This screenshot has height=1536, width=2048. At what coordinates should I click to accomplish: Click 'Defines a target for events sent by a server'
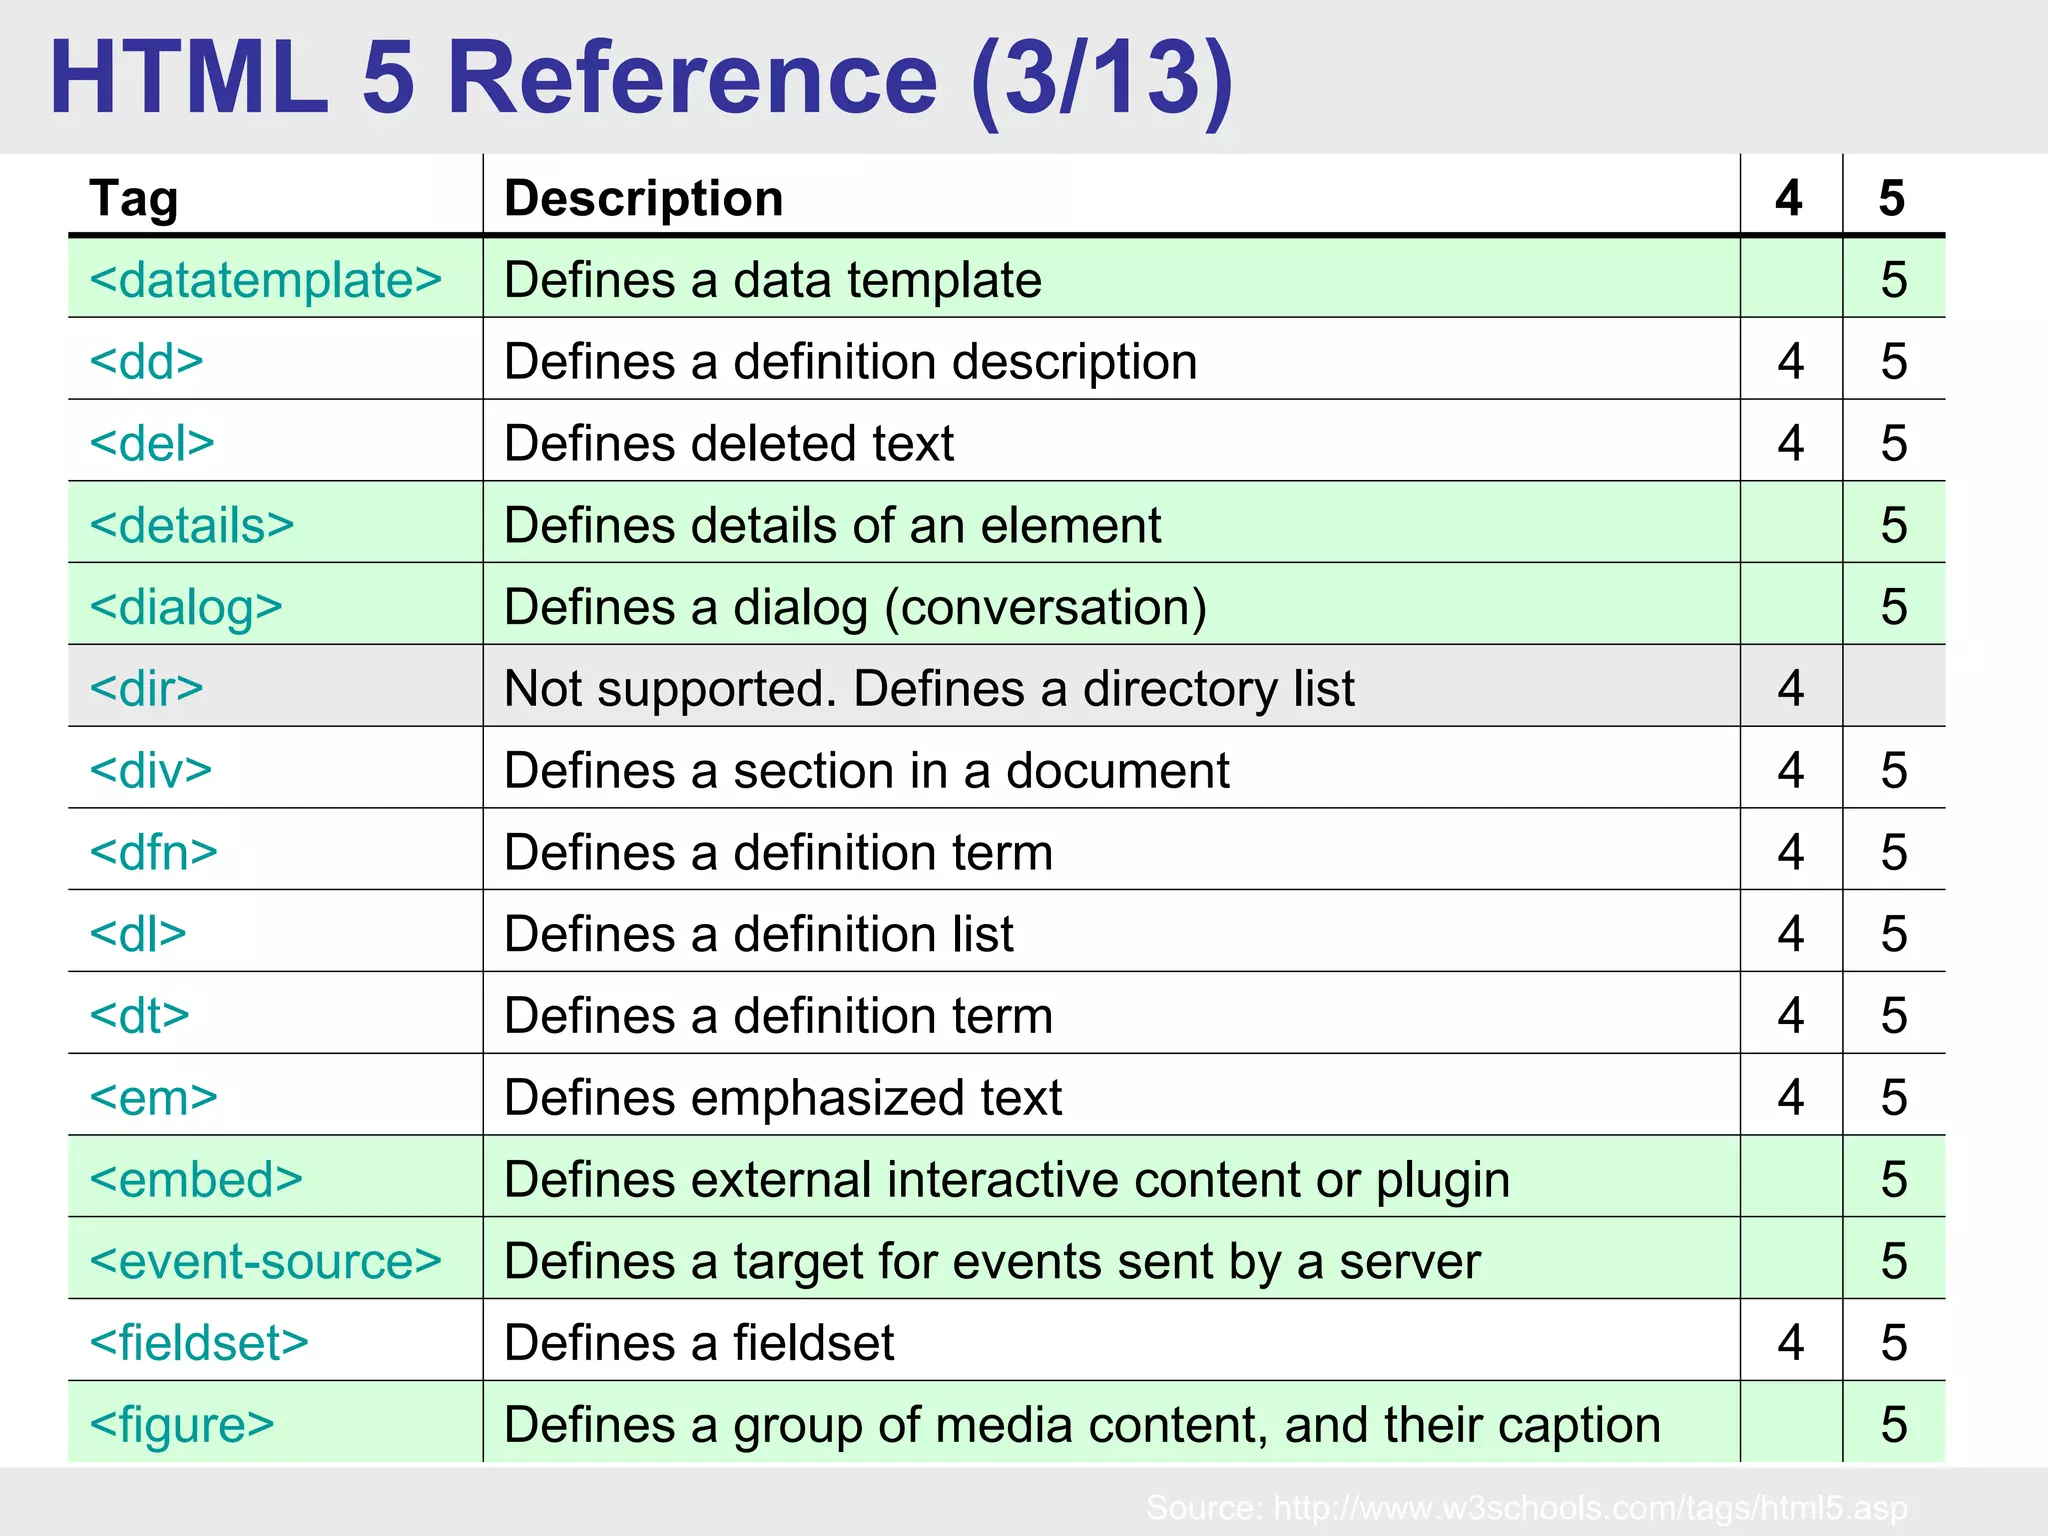pos(992,1262)
